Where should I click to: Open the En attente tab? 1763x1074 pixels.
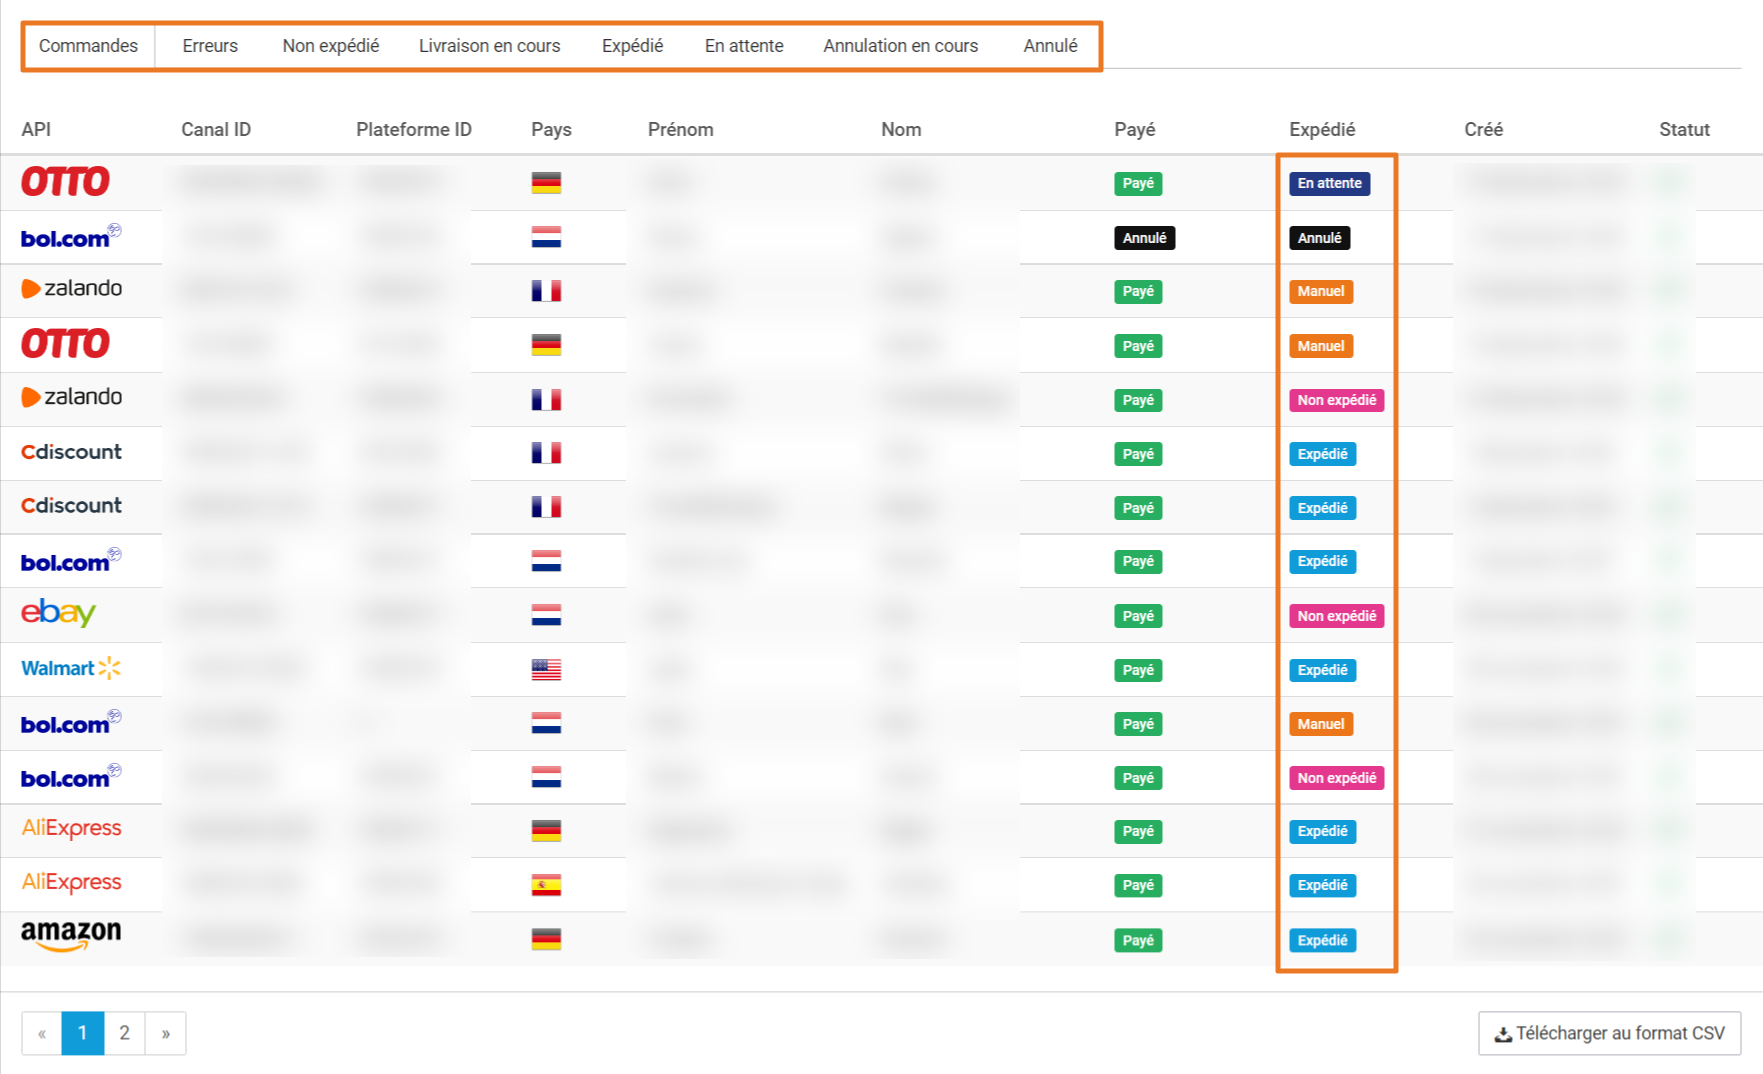click(744, 46)
